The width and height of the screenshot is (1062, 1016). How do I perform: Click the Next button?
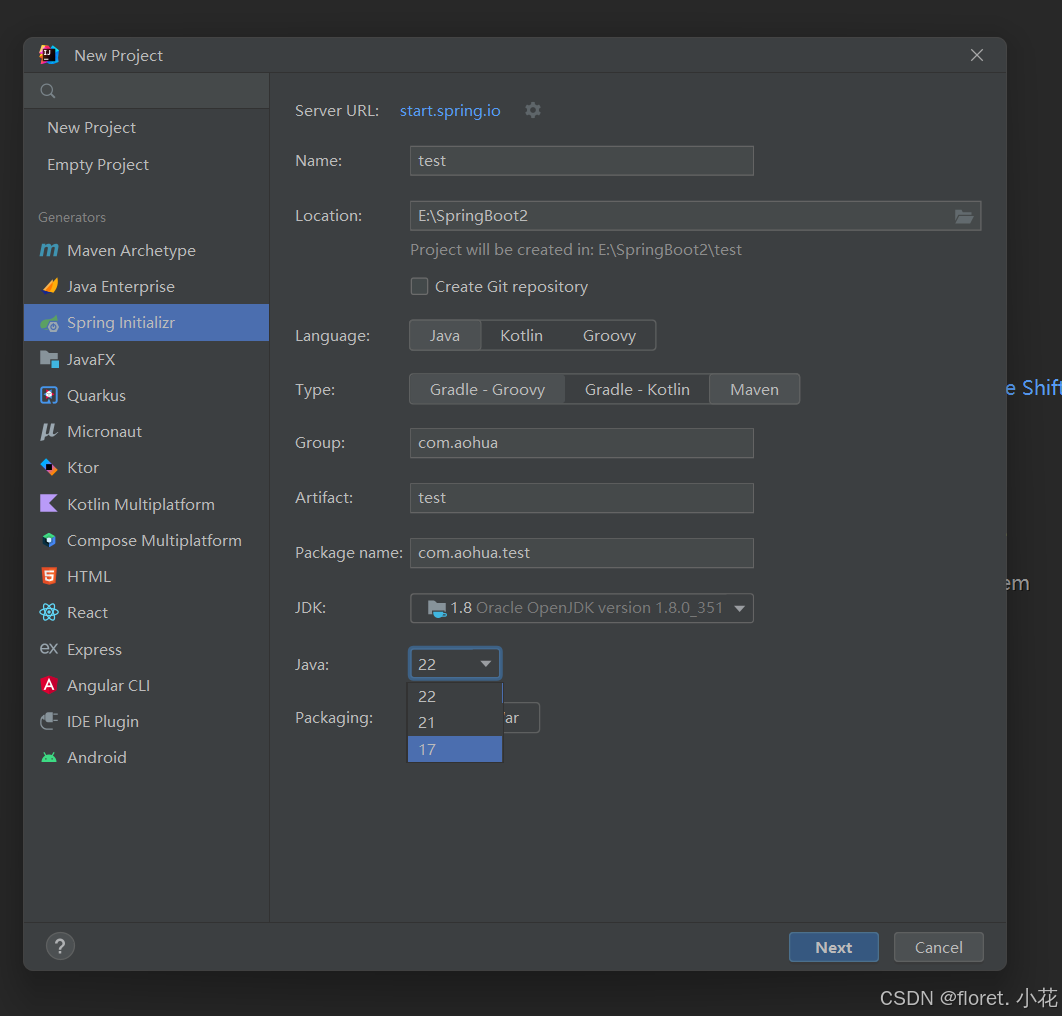tap(833, 947)
